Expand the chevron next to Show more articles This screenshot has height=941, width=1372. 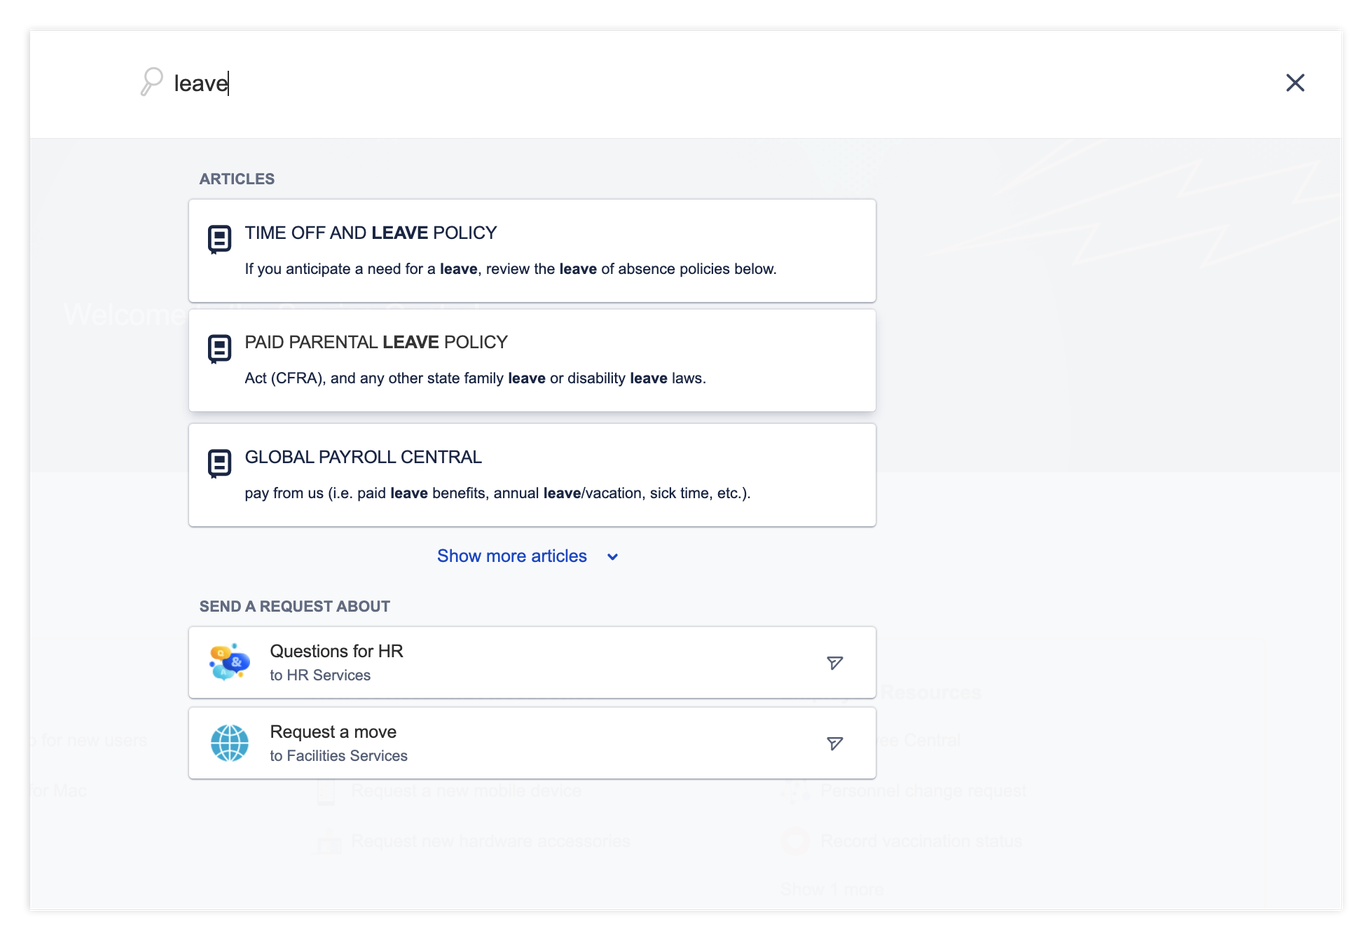pyautogui.click(x=613, y=557)
